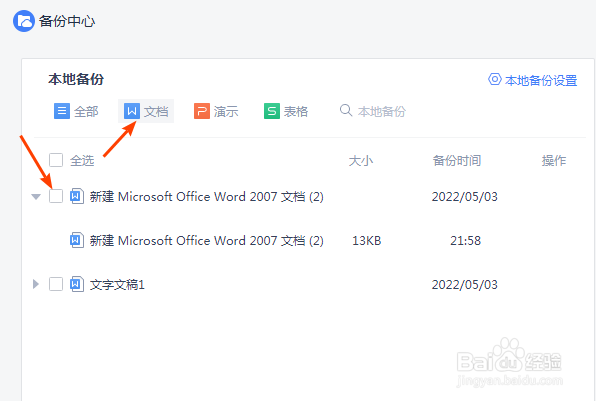Screen dimensions: 596x401
Task: Click the 备份中心 cloud folder logo
Action: (x=24, y=21)
